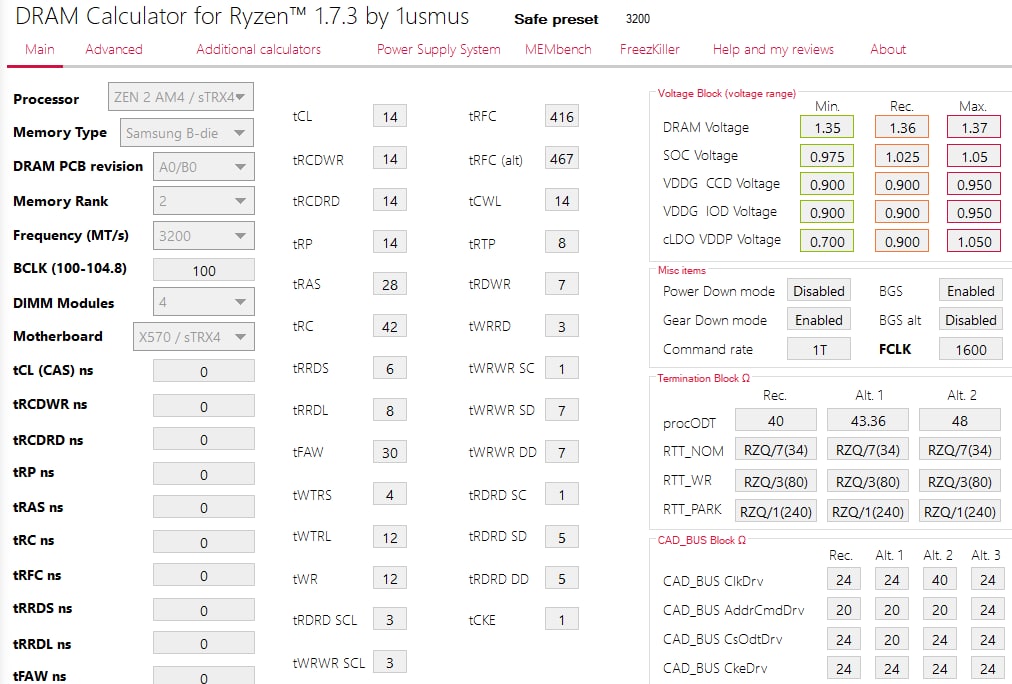Open Additional calculators tab
Viewport: 1012px width, 684px height.
(258, 50)
